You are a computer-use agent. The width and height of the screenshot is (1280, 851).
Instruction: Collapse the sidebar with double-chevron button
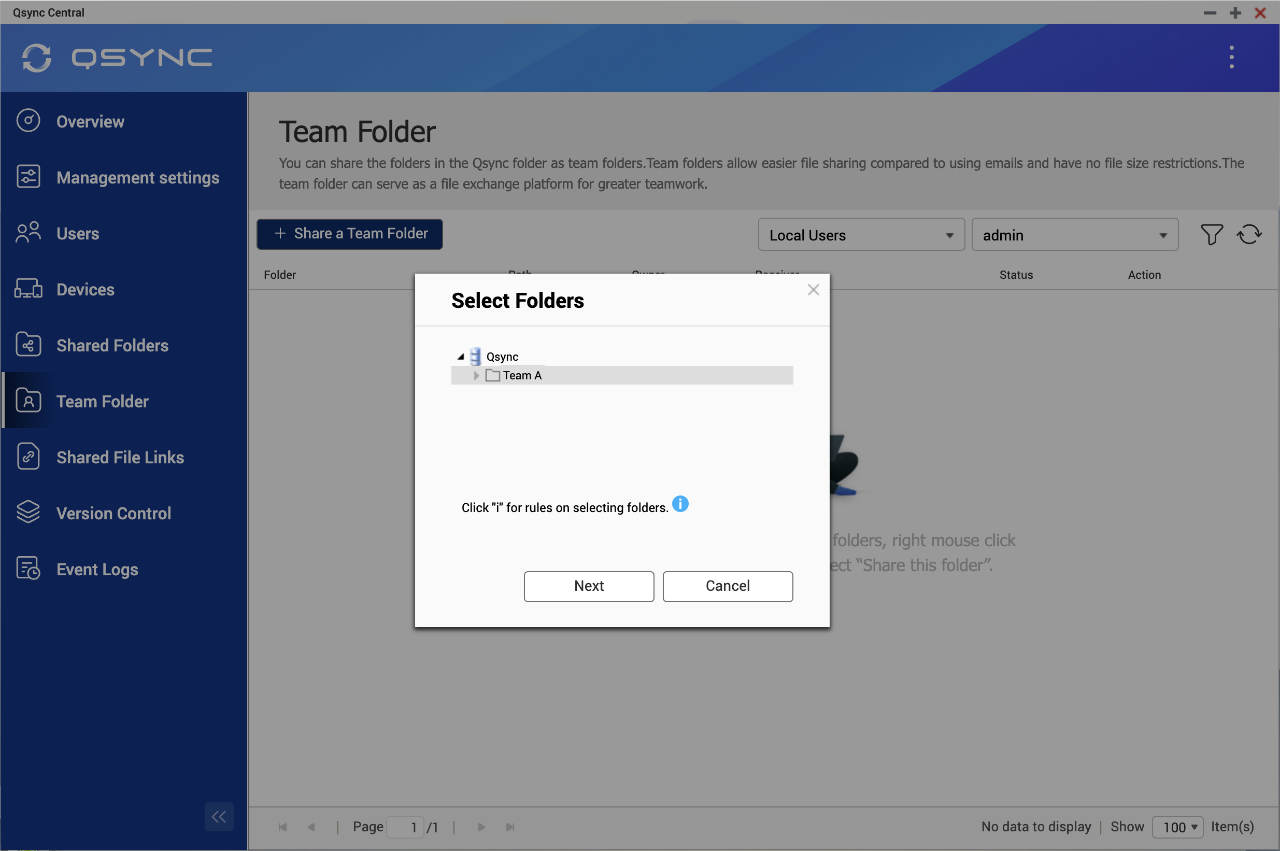click(x=219, y=816)
